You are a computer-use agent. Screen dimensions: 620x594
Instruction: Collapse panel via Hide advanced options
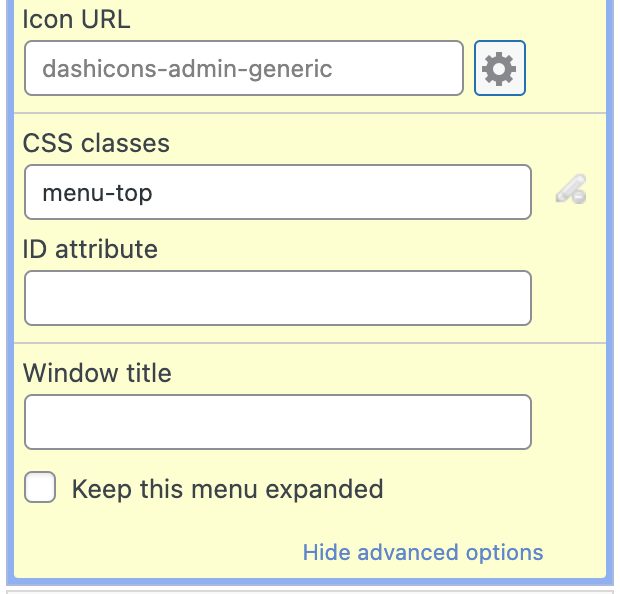click(x=423, y=552)
